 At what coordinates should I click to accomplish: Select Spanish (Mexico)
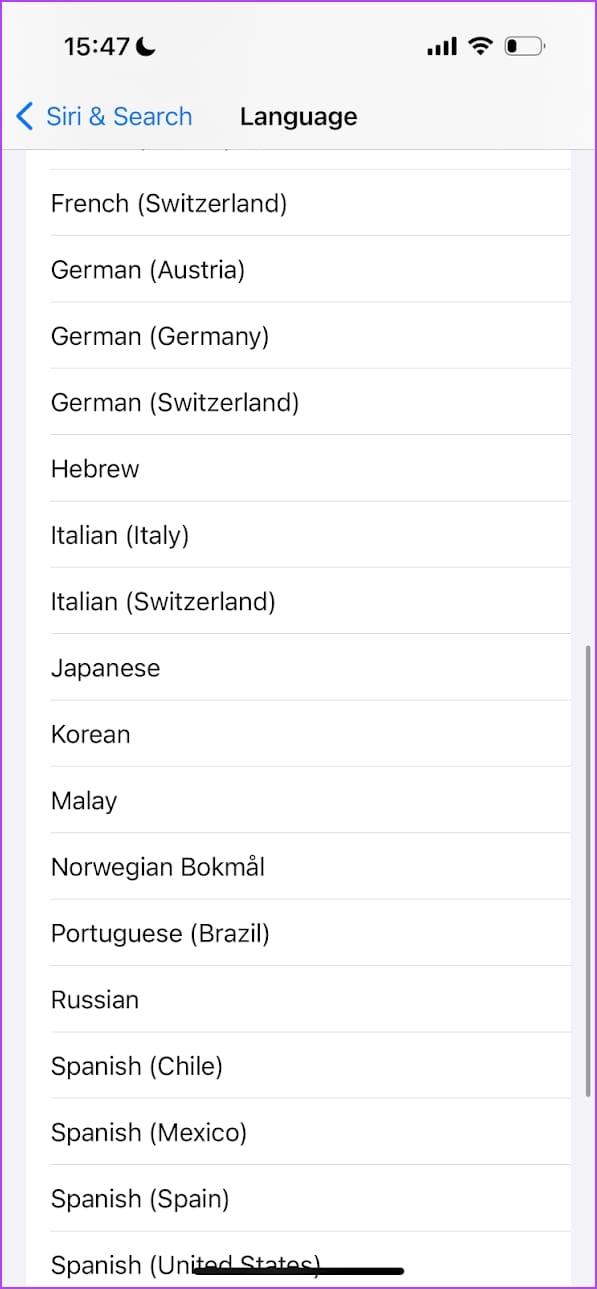click(149, 1132)
